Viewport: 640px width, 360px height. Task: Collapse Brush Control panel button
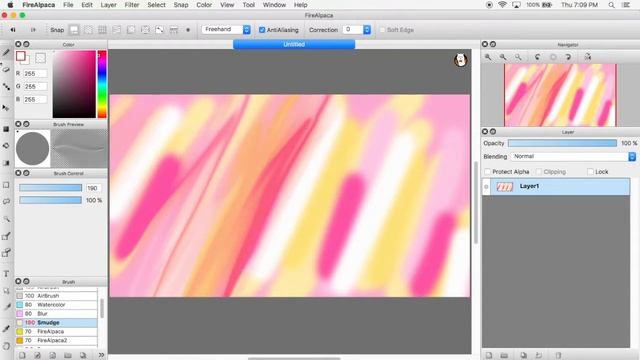click(26, 173)
